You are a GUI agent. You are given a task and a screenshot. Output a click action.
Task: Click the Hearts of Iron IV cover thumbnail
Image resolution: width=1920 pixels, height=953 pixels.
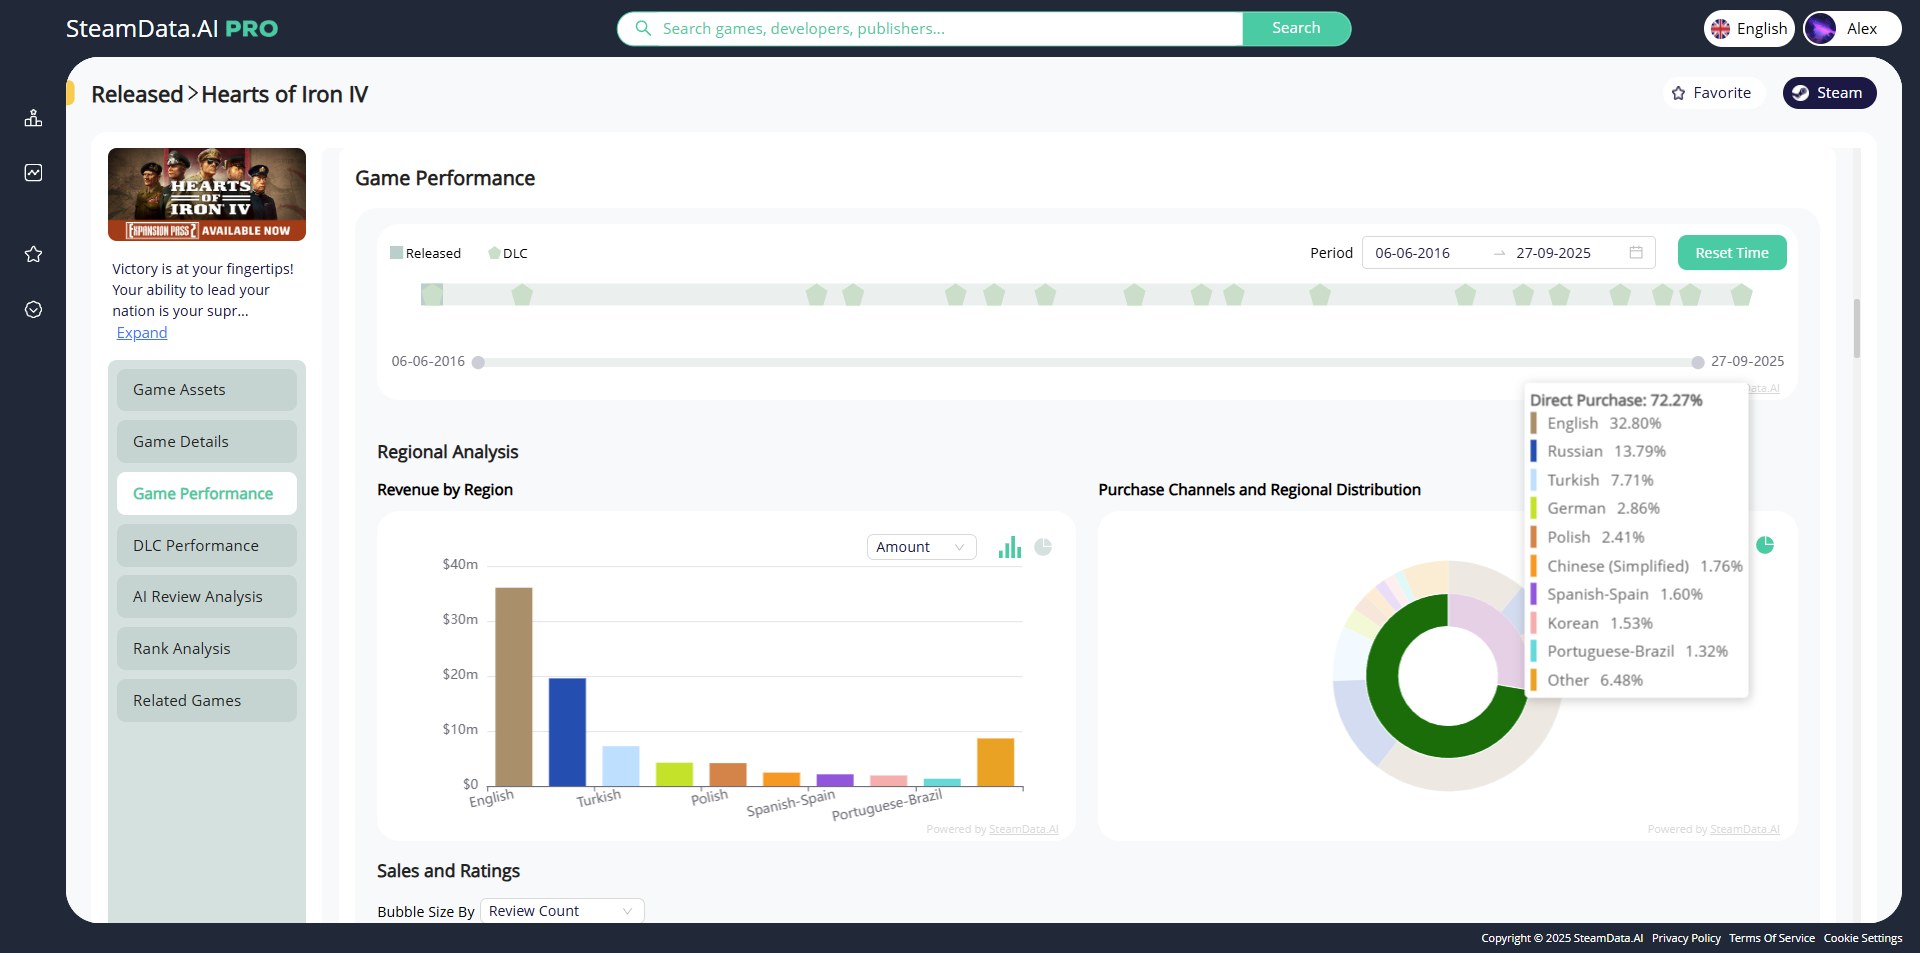click(x=206, y=194)
